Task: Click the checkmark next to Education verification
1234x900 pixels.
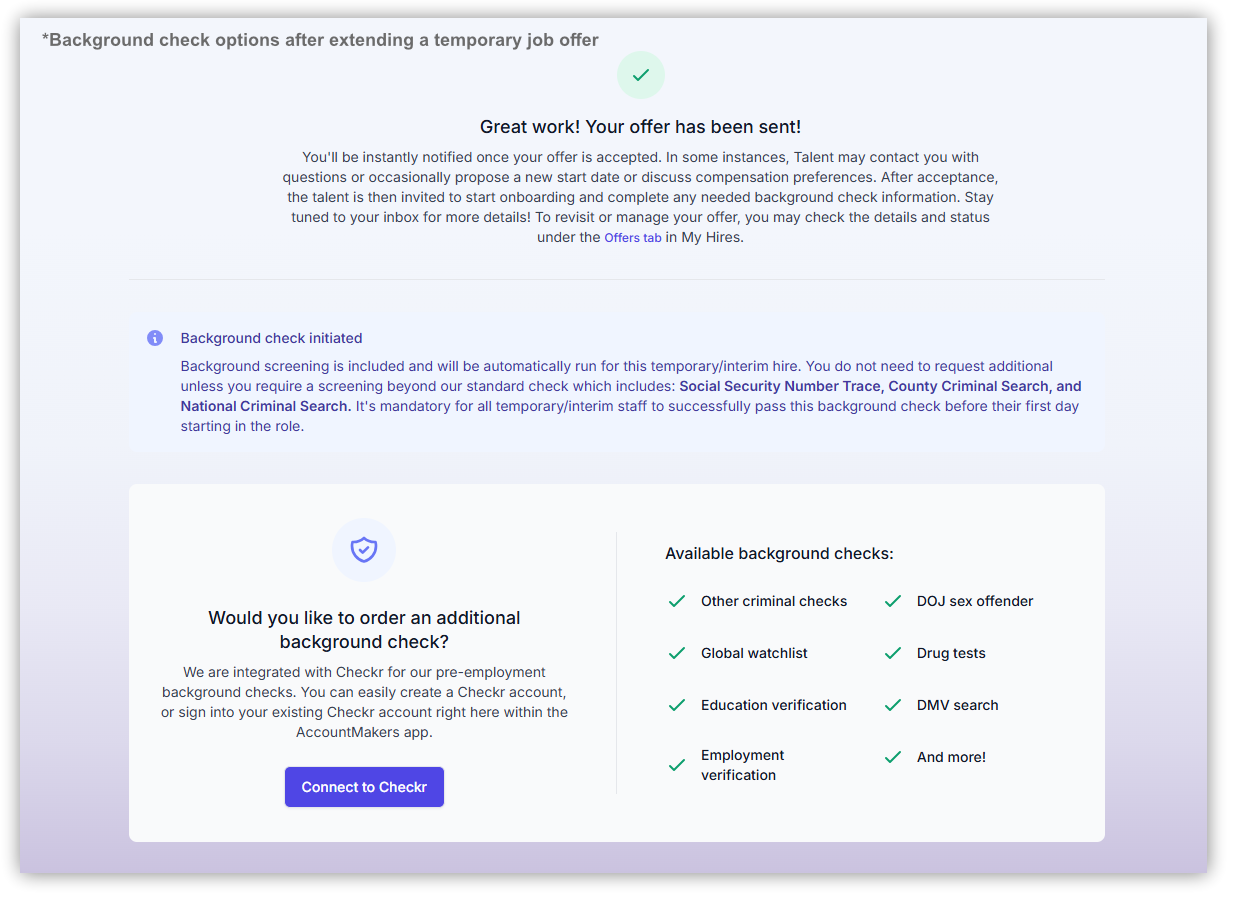Action: [677, 705]
